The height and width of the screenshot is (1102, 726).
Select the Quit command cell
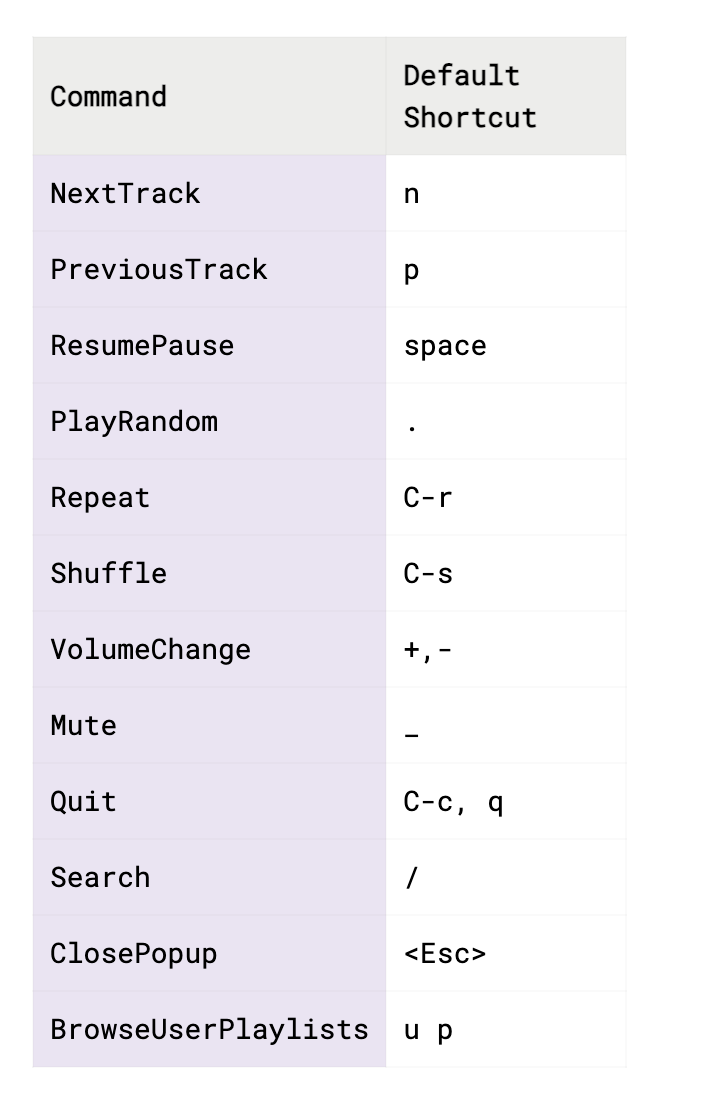tap(209, 801)
